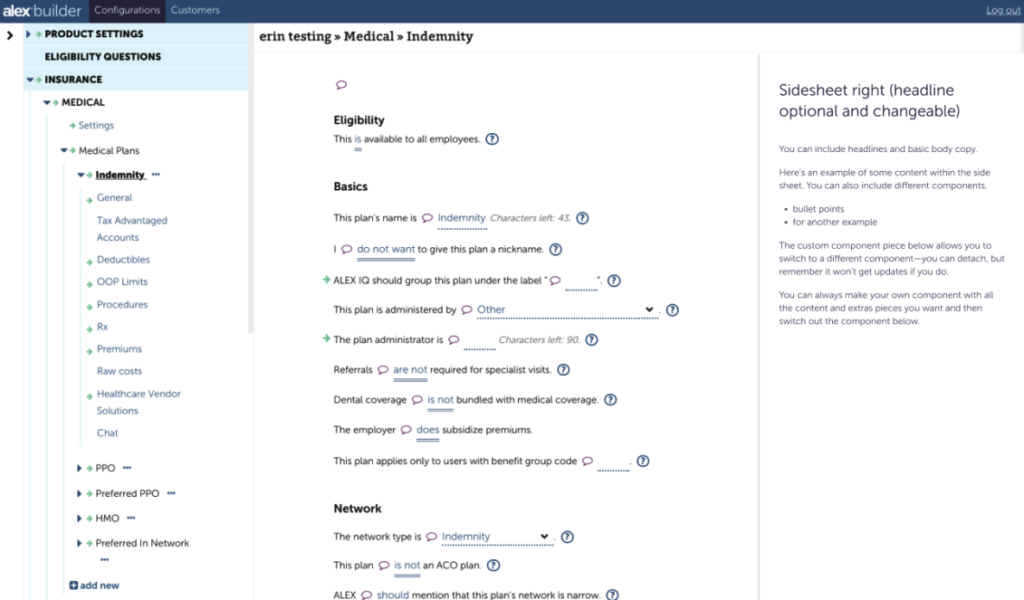Switch to the Customers tab

[x=195, y=10]
